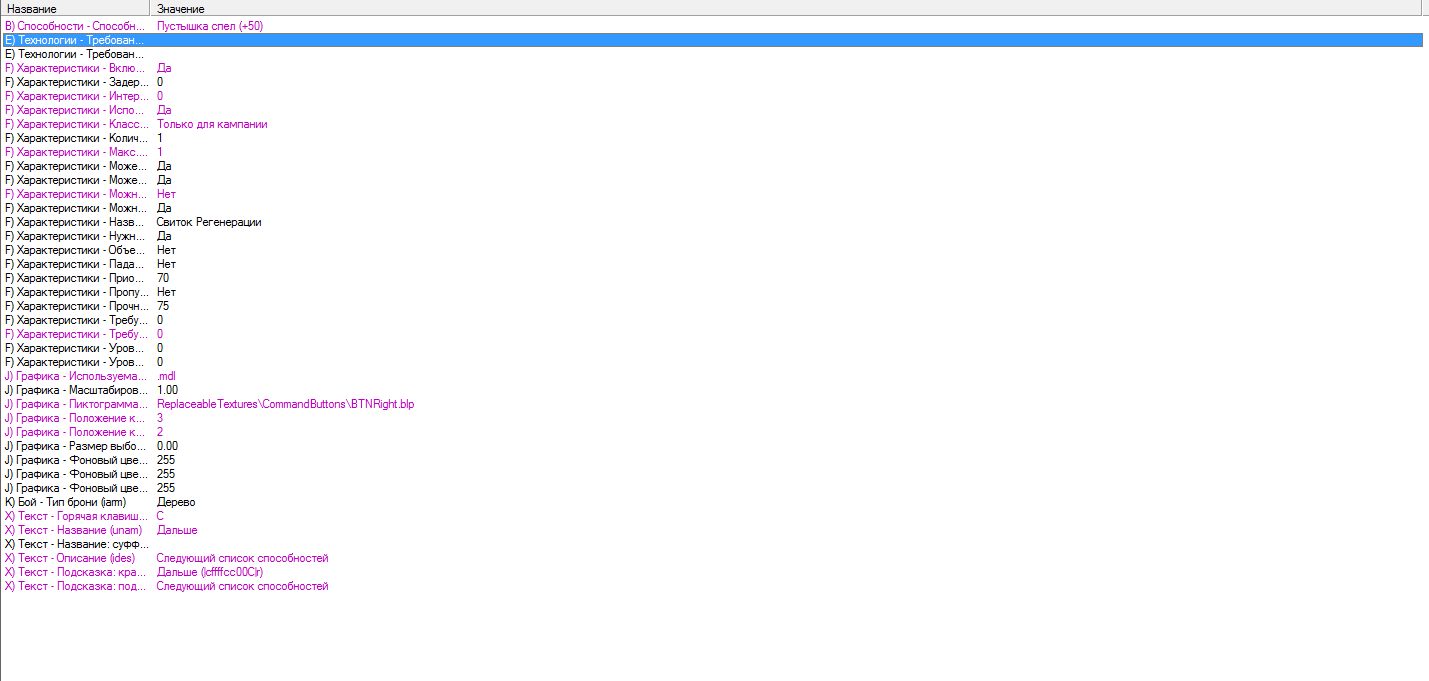
Task: Select the Характеристики - Вклю row
Action: 712,68
